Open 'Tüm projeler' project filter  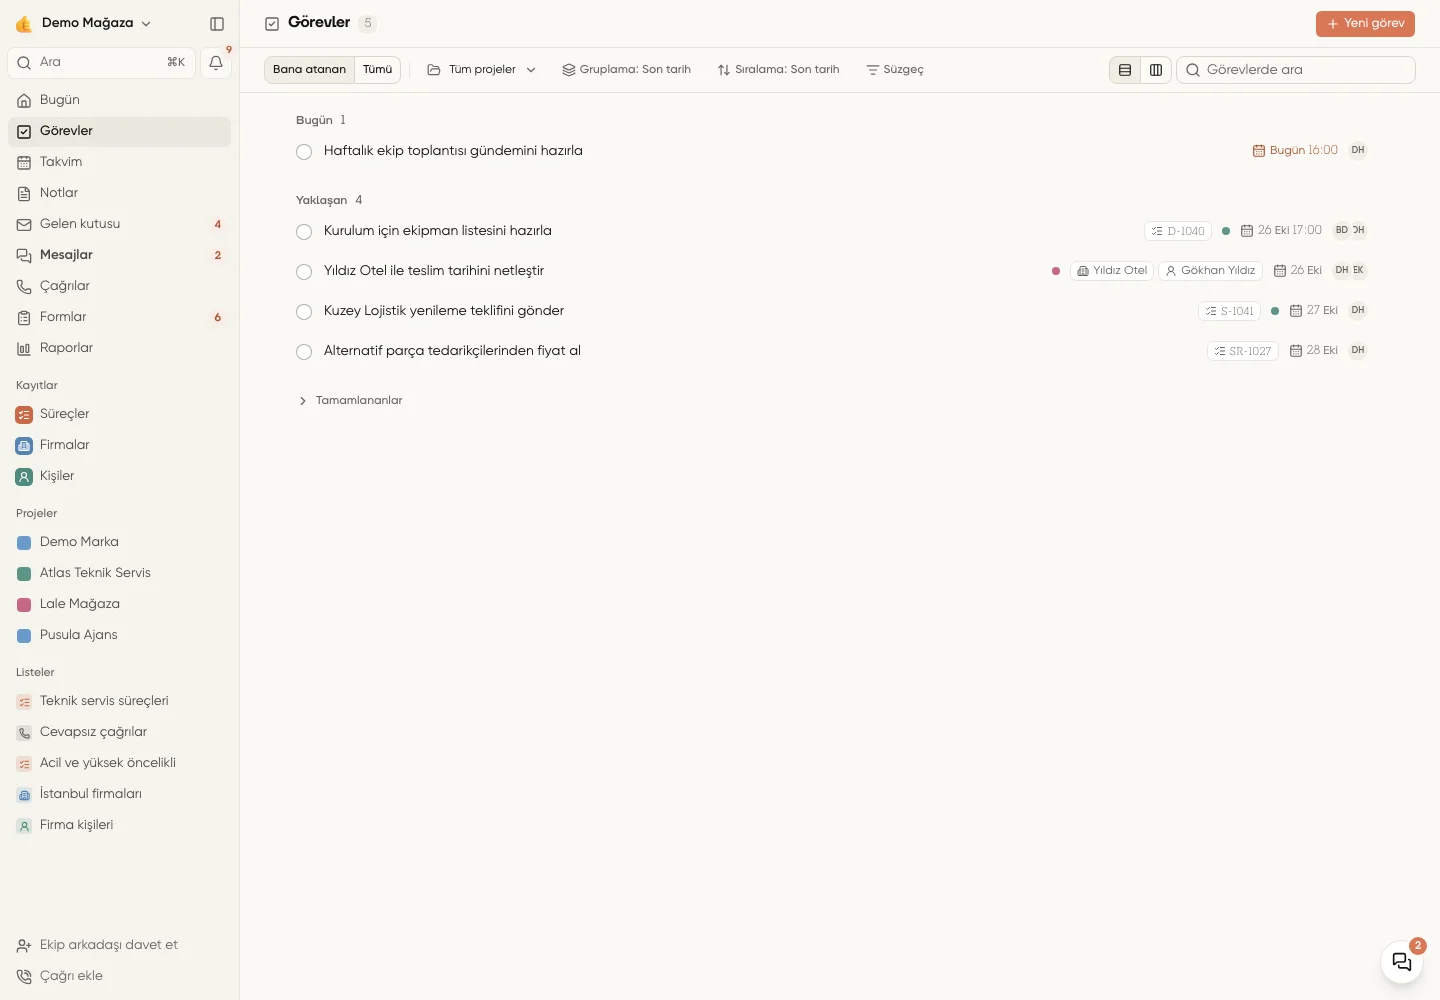[x=482, y=70]
